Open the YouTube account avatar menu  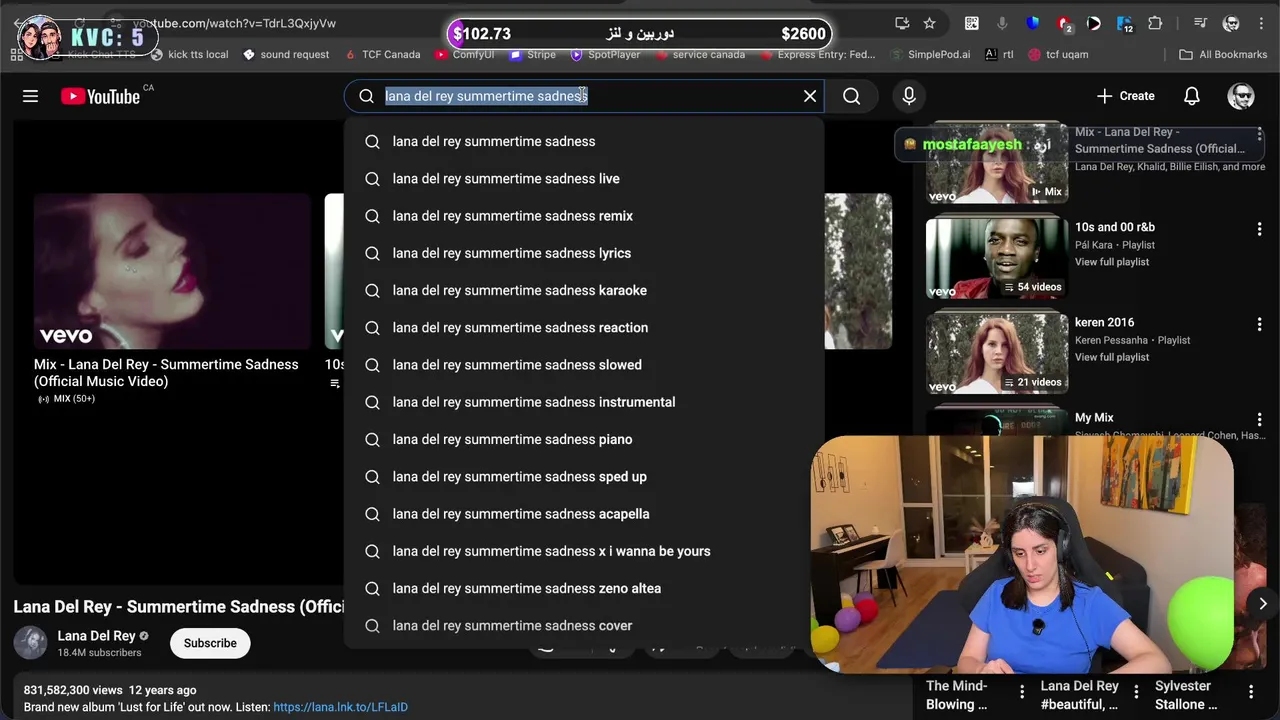tap(1241, 96)
